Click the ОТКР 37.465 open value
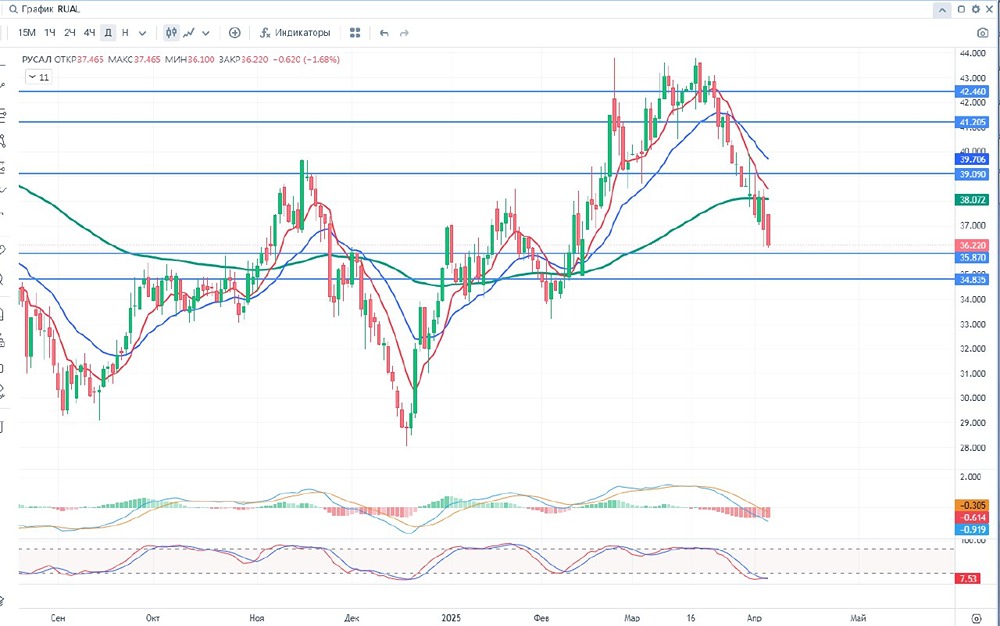 80,59
